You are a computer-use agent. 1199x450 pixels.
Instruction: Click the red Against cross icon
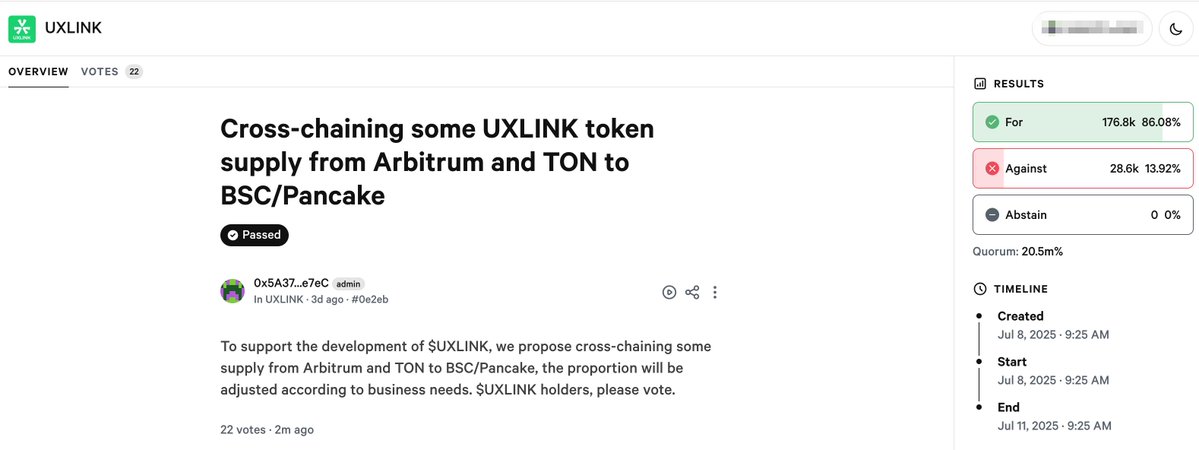(993, 168)
